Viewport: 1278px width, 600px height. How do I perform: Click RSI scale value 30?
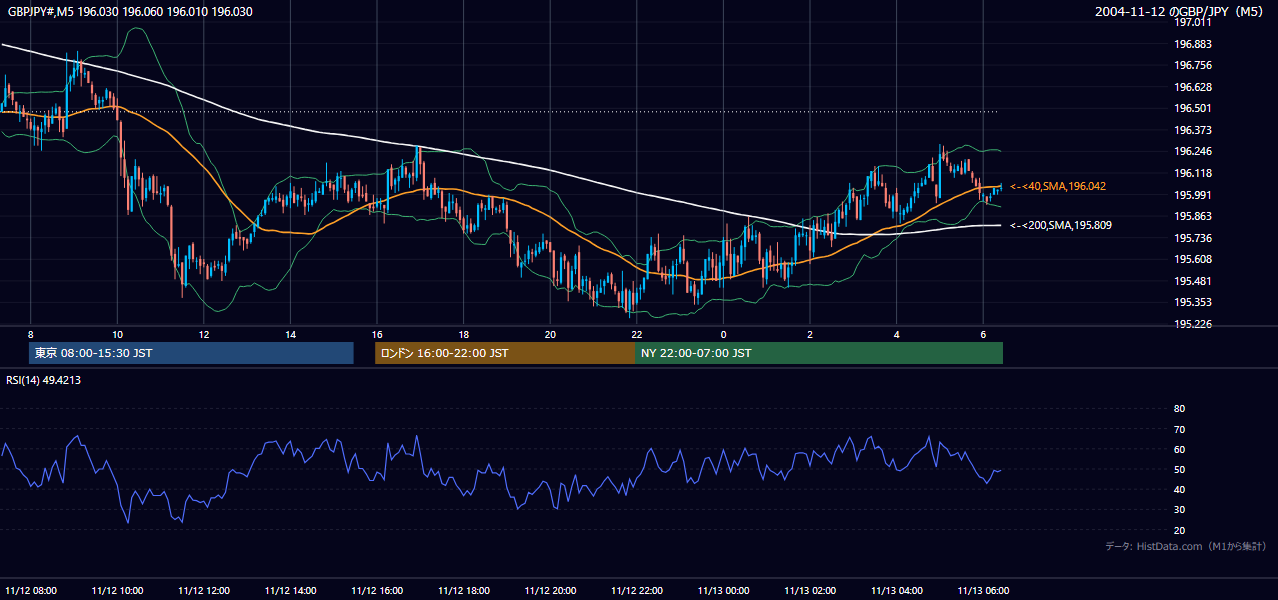pyautogui.click(x=1179, y=509)
